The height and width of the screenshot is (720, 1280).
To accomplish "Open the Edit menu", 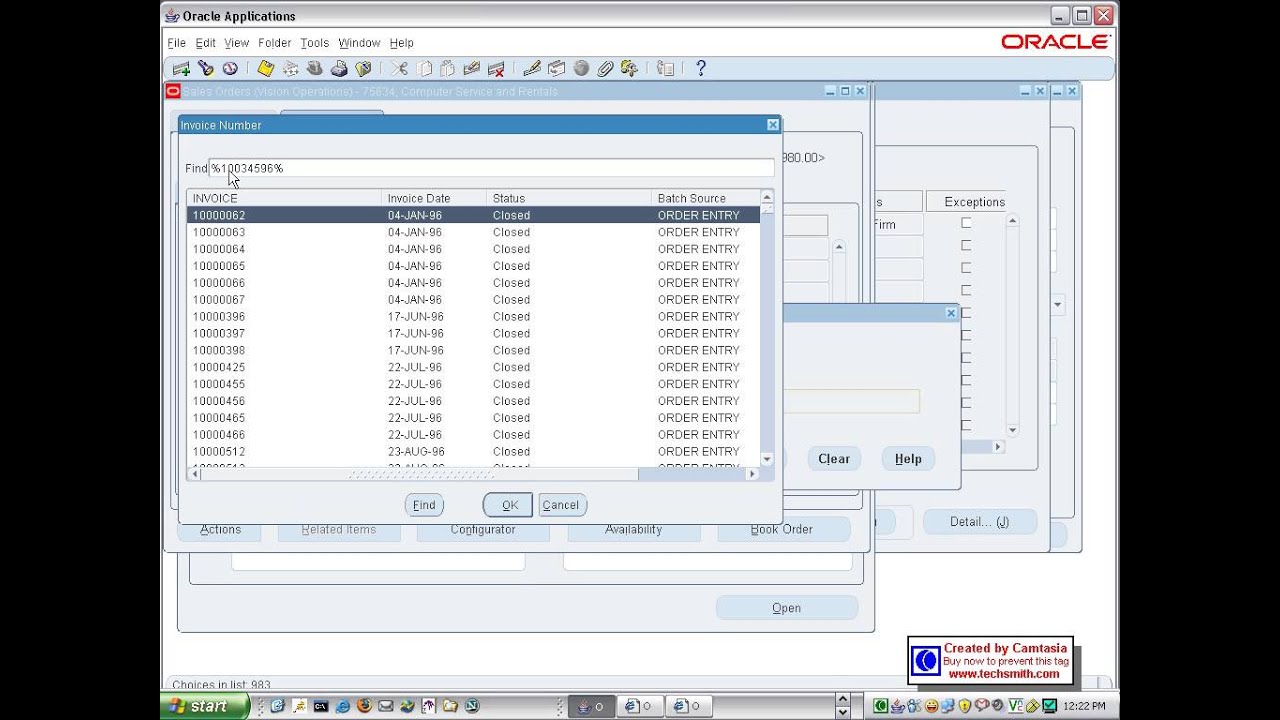I will pos(205,43).
